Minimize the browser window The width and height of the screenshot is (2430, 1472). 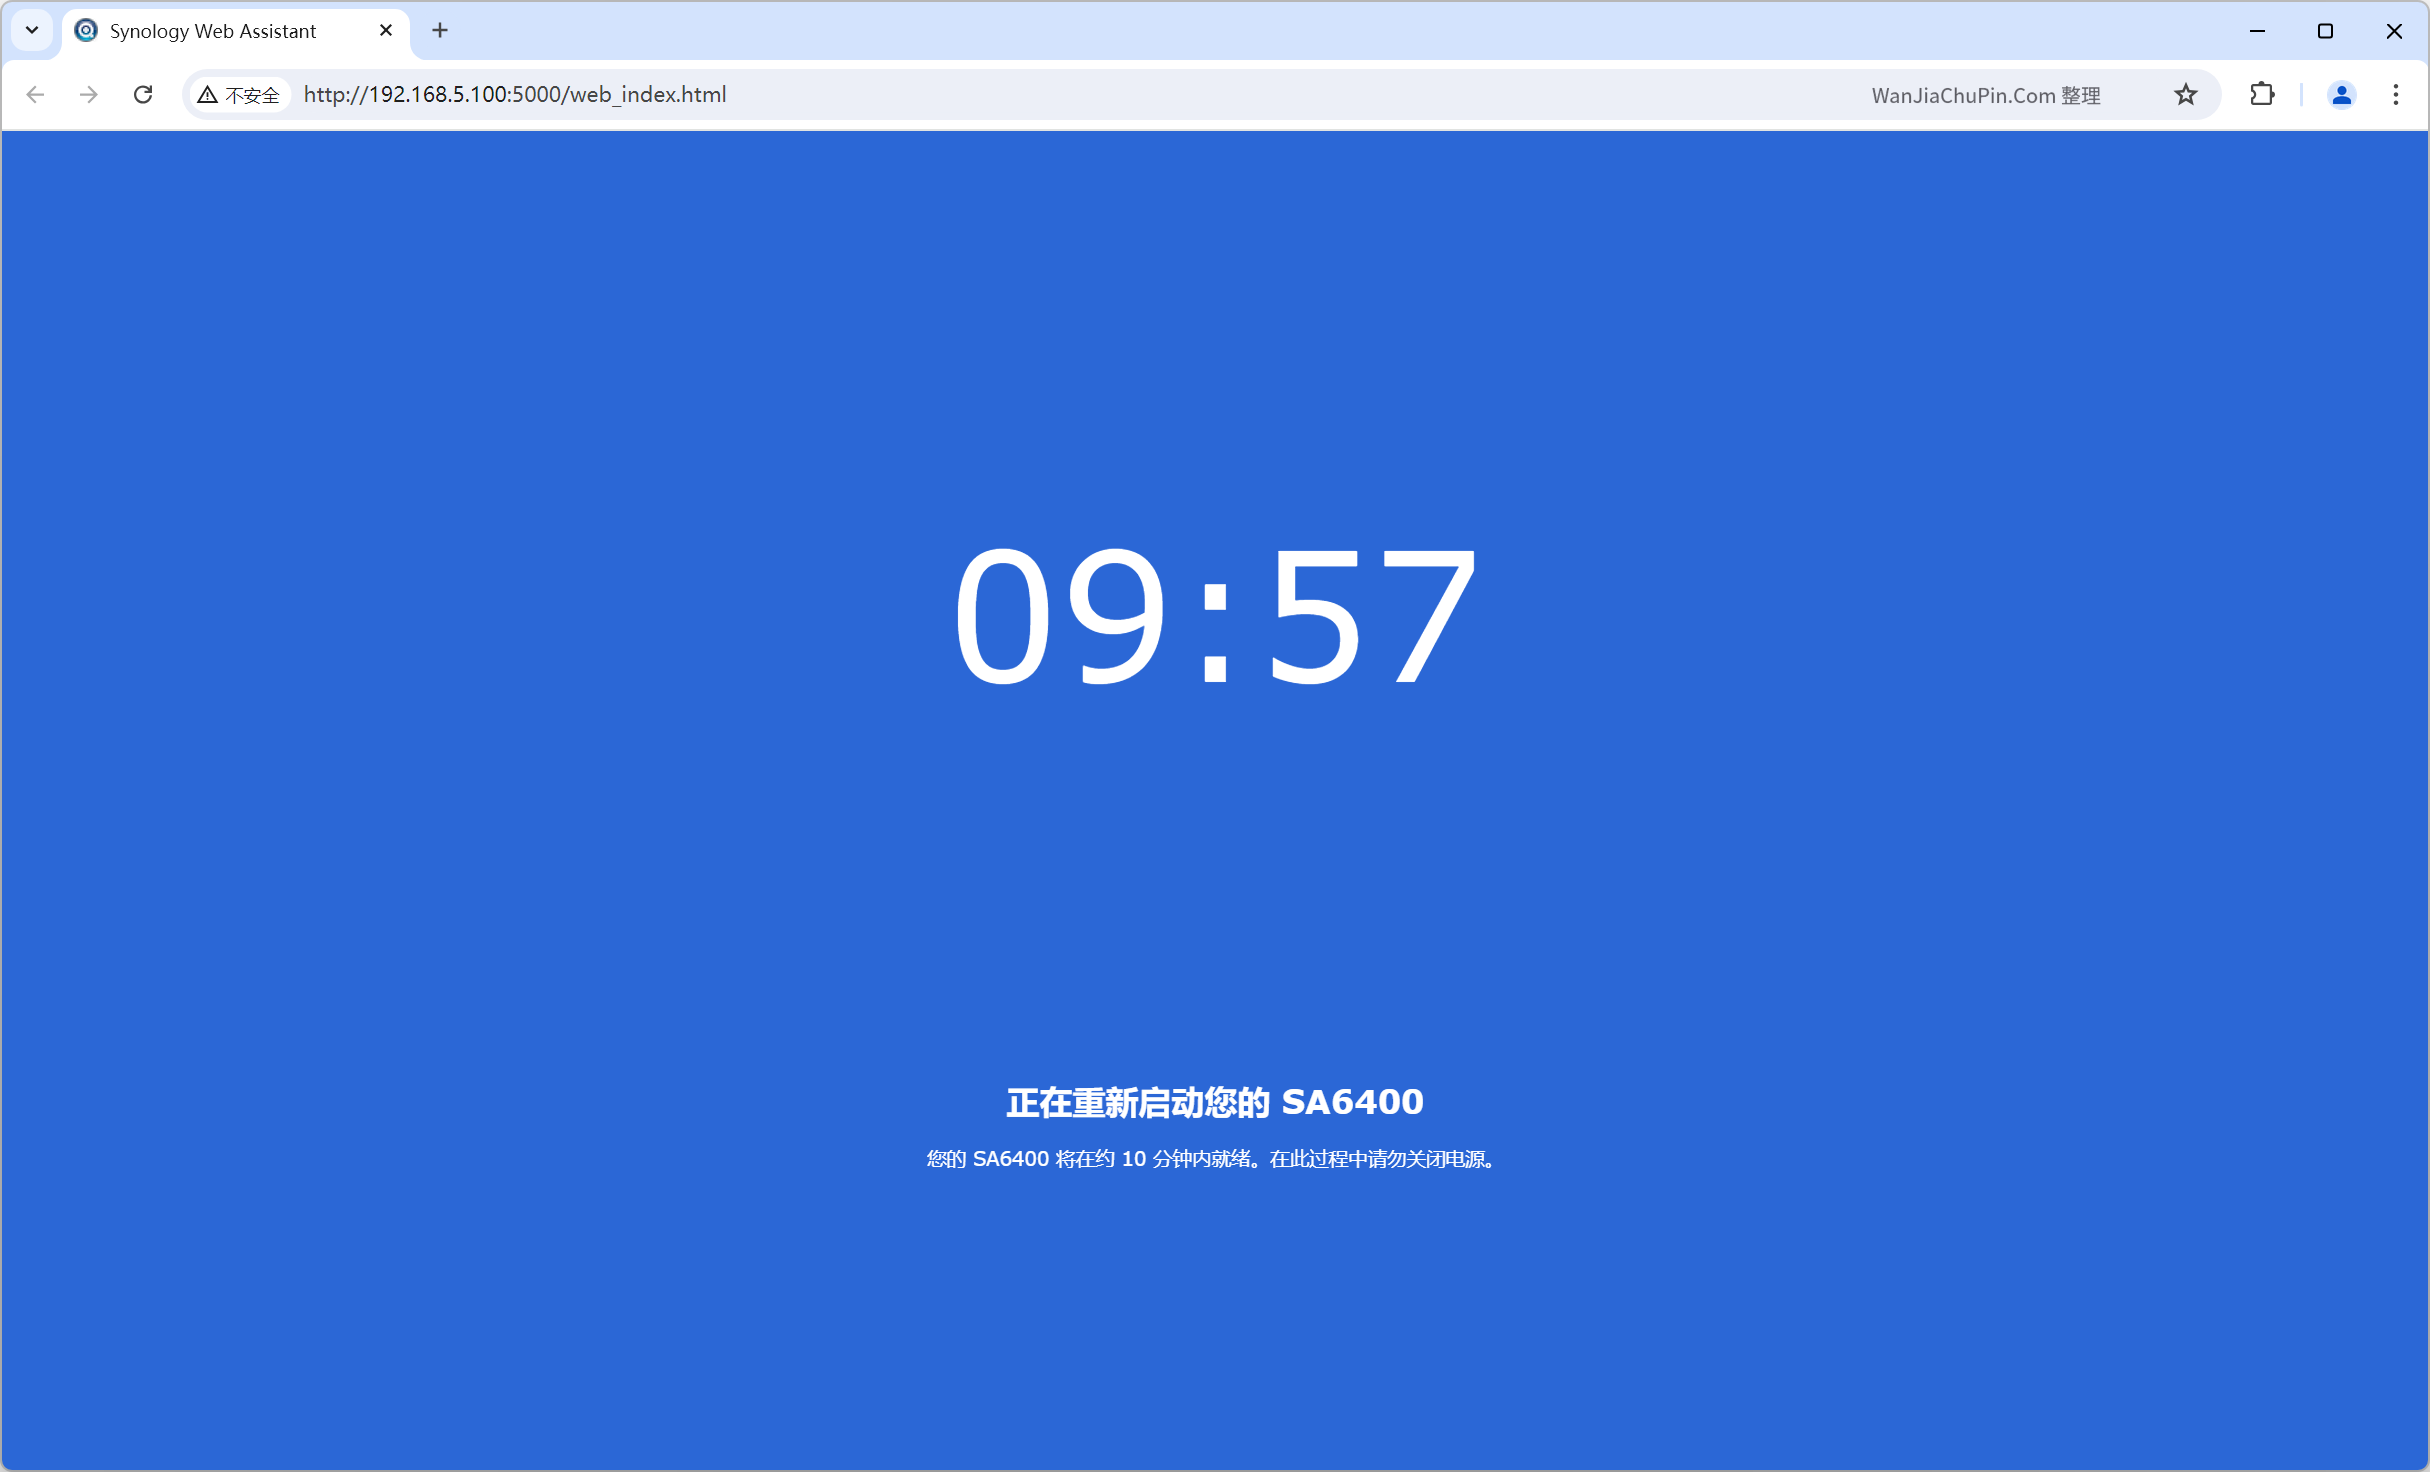(x=2257, y=31)
